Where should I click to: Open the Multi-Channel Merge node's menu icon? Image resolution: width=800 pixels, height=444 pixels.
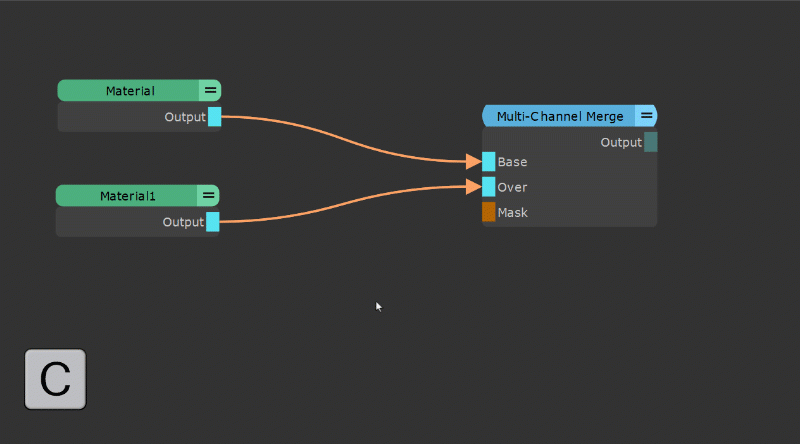click(x=646, y=116)
